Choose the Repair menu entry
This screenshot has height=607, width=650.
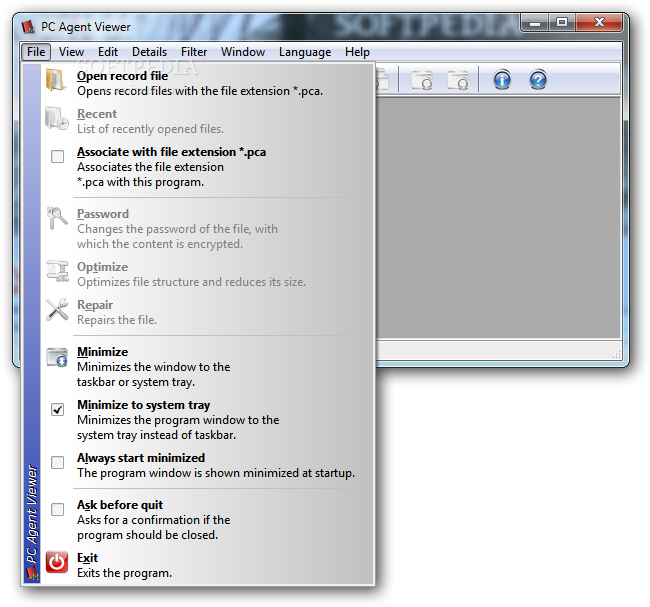click(207, 312)
